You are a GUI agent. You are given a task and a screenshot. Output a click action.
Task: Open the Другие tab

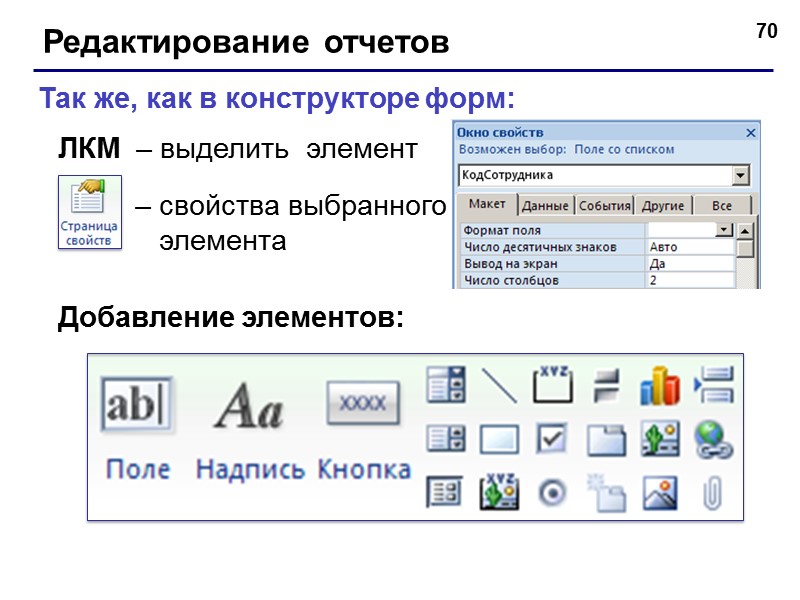pyautogui.click(x=663, y=206)
